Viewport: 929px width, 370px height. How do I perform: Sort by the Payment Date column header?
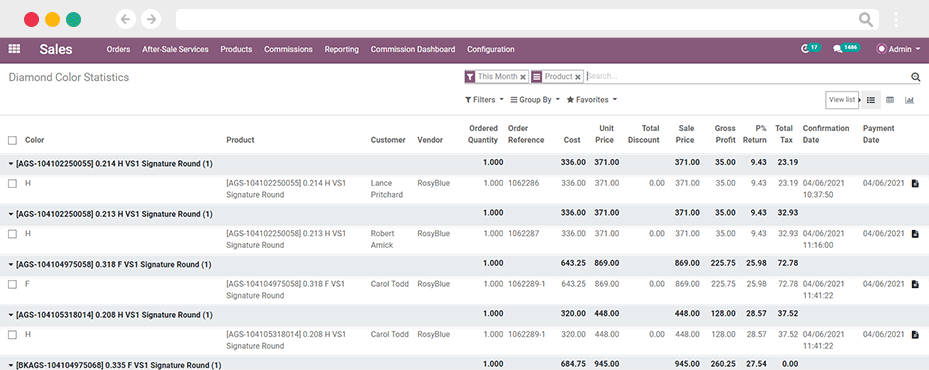(x=879, y=135)
